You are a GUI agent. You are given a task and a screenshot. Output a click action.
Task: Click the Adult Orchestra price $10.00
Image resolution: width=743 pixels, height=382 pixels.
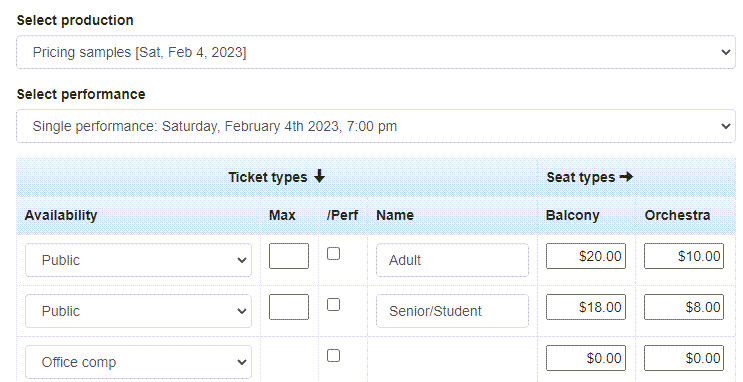pyautogui.click(x=684, y=256)
